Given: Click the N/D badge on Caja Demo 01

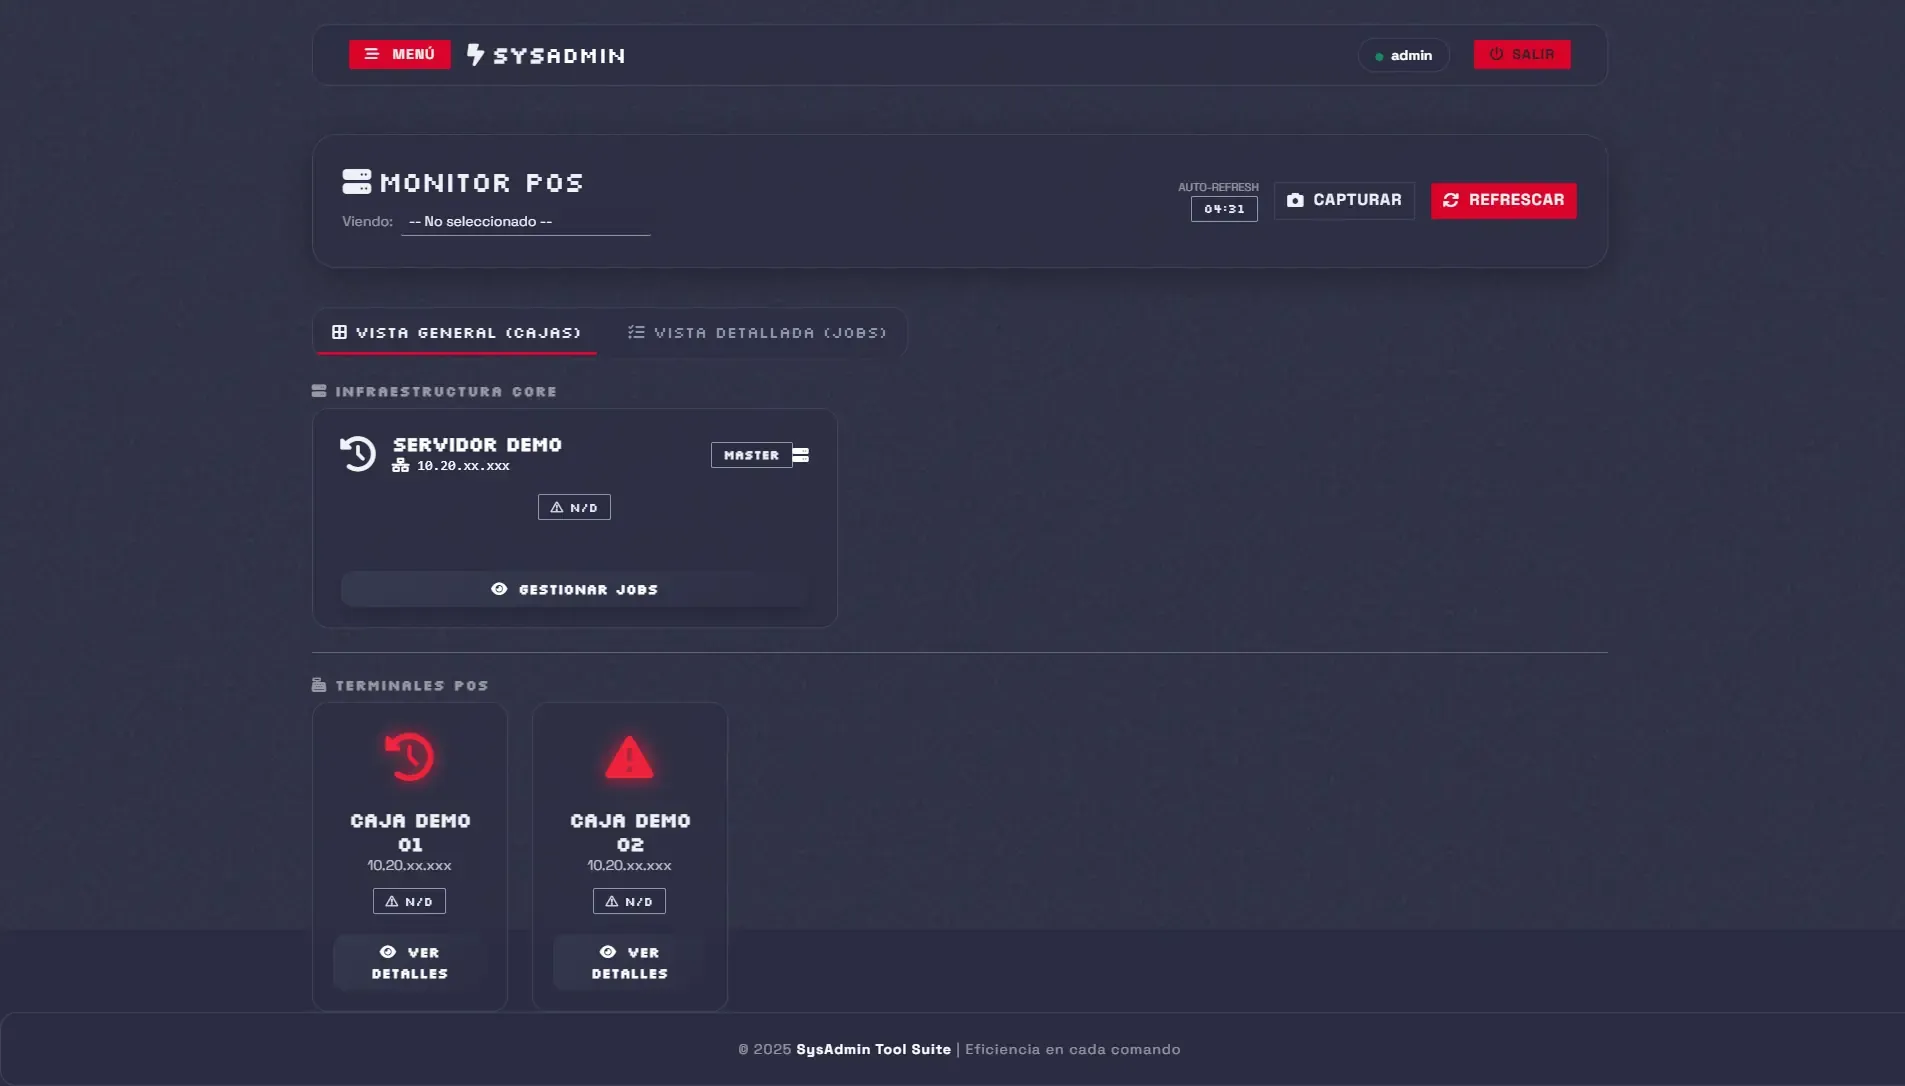Looking at the screenshot, I should click(x=409, y=901).
